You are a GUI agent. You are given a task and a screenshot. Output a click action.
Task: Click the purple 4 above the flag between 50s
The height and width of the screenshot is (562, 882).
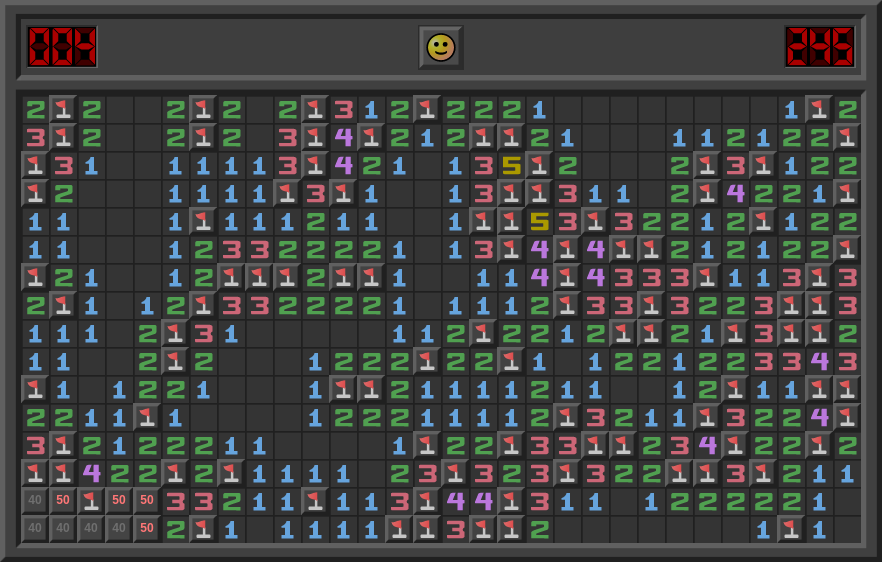click(92, 473)
